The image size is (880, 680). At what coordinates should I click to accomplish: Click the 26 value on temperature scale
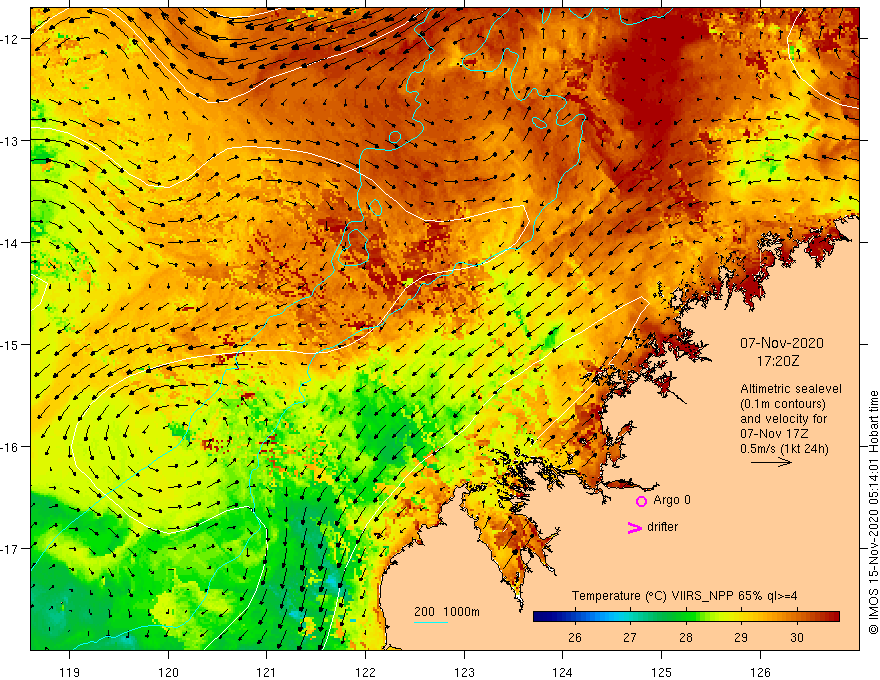pos(574,637)
